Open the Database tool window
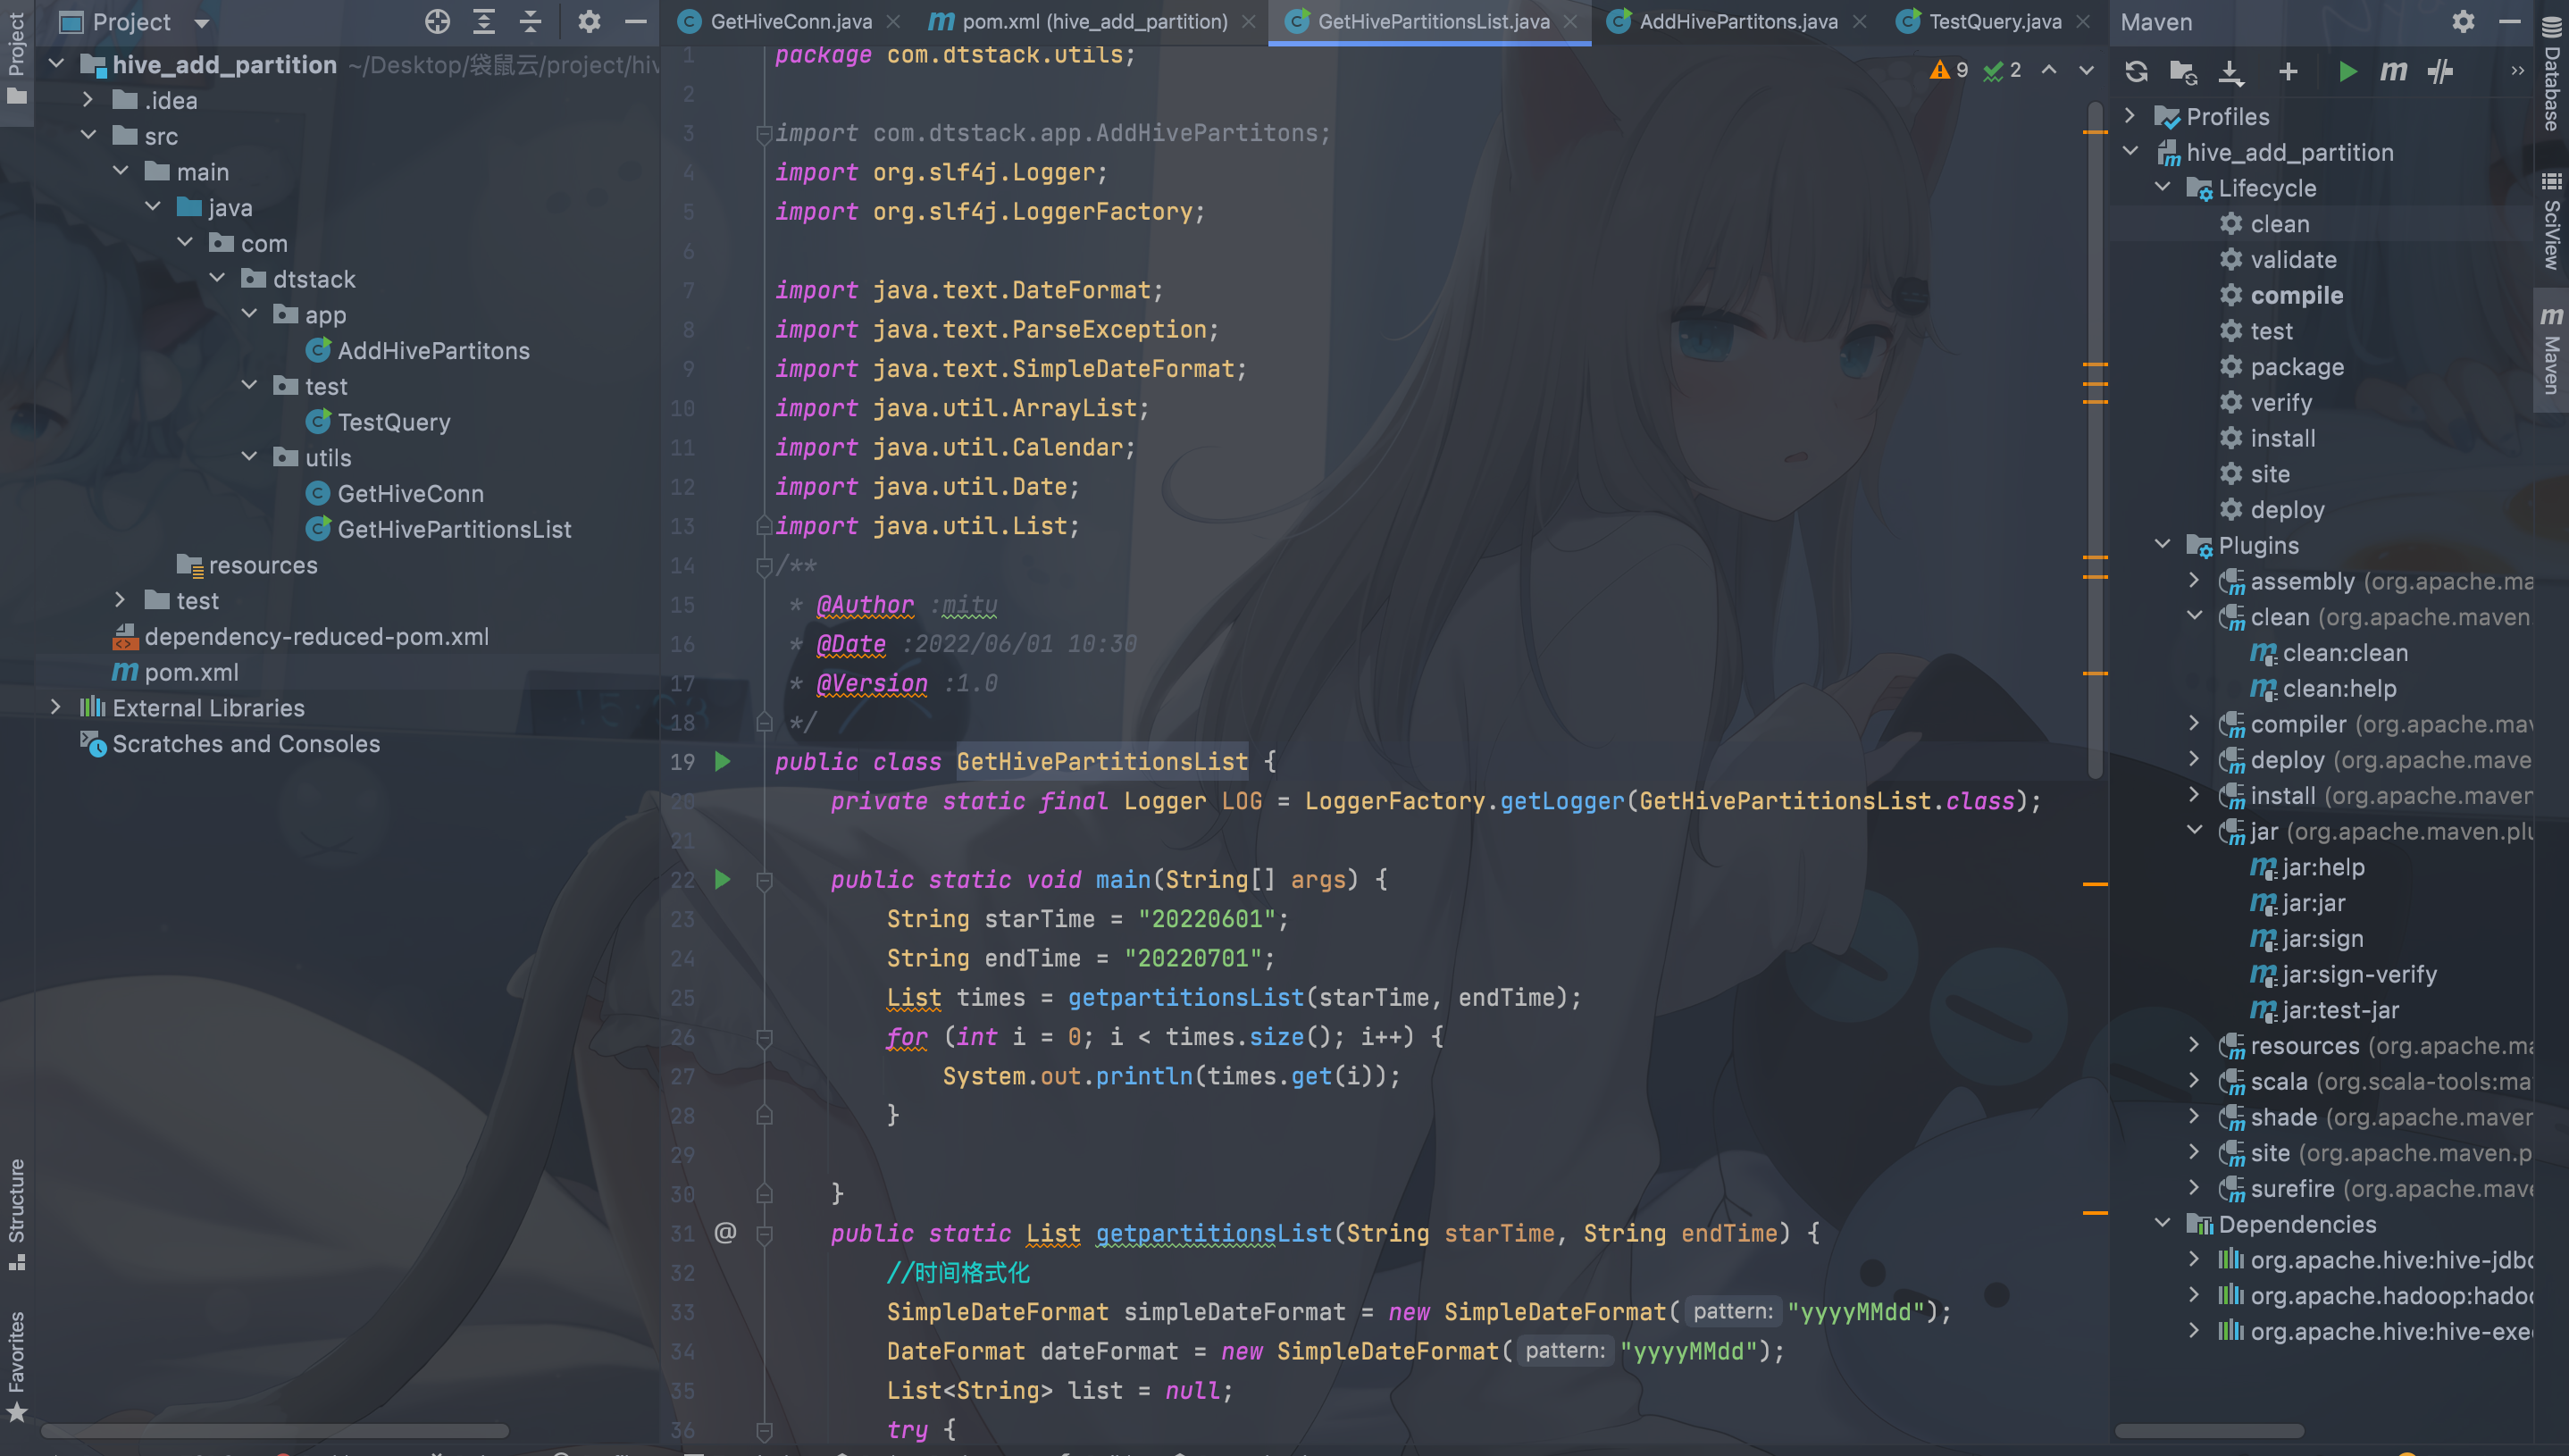Screen dimensions: 2569x1456 tap(2551, 75)
